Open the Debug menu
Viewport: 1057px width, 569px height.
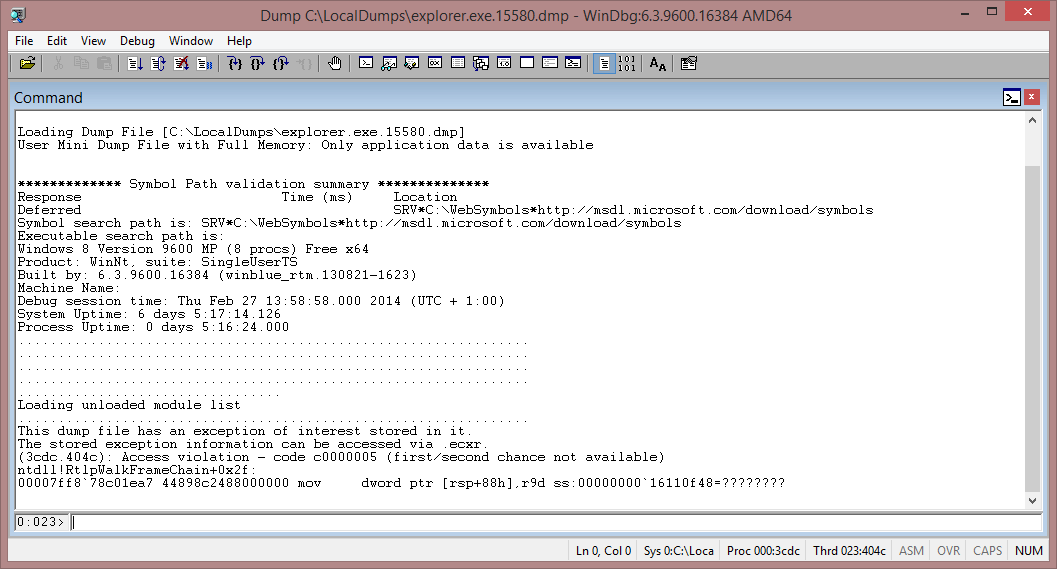click(137, 41)
